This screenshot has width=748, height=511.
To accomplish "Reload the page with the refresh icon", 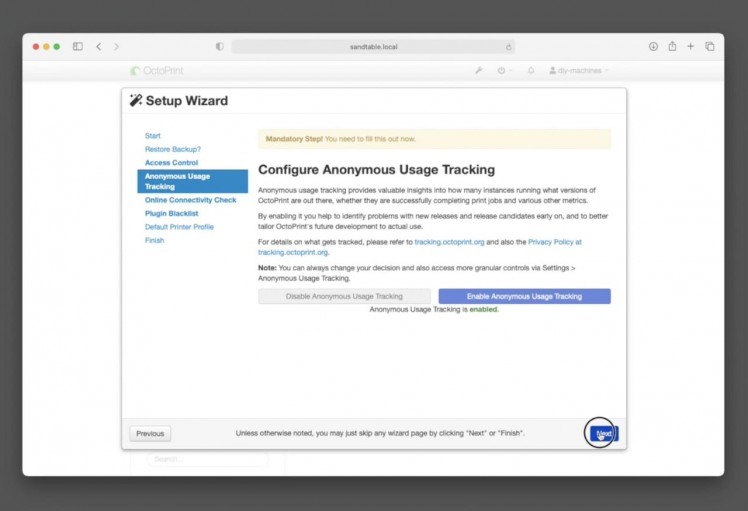I will pyautogui.click(x=509, y=47).
